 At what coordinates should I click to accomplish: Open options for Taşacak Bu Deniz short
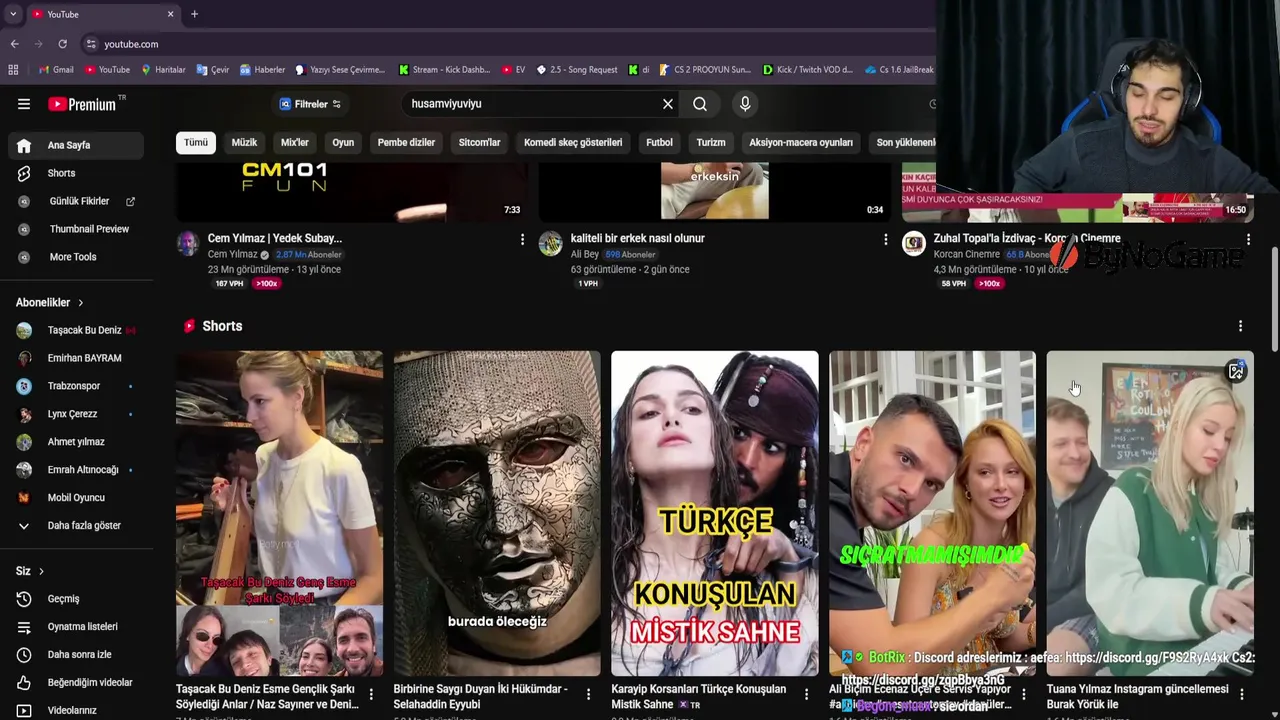(371, 694)
